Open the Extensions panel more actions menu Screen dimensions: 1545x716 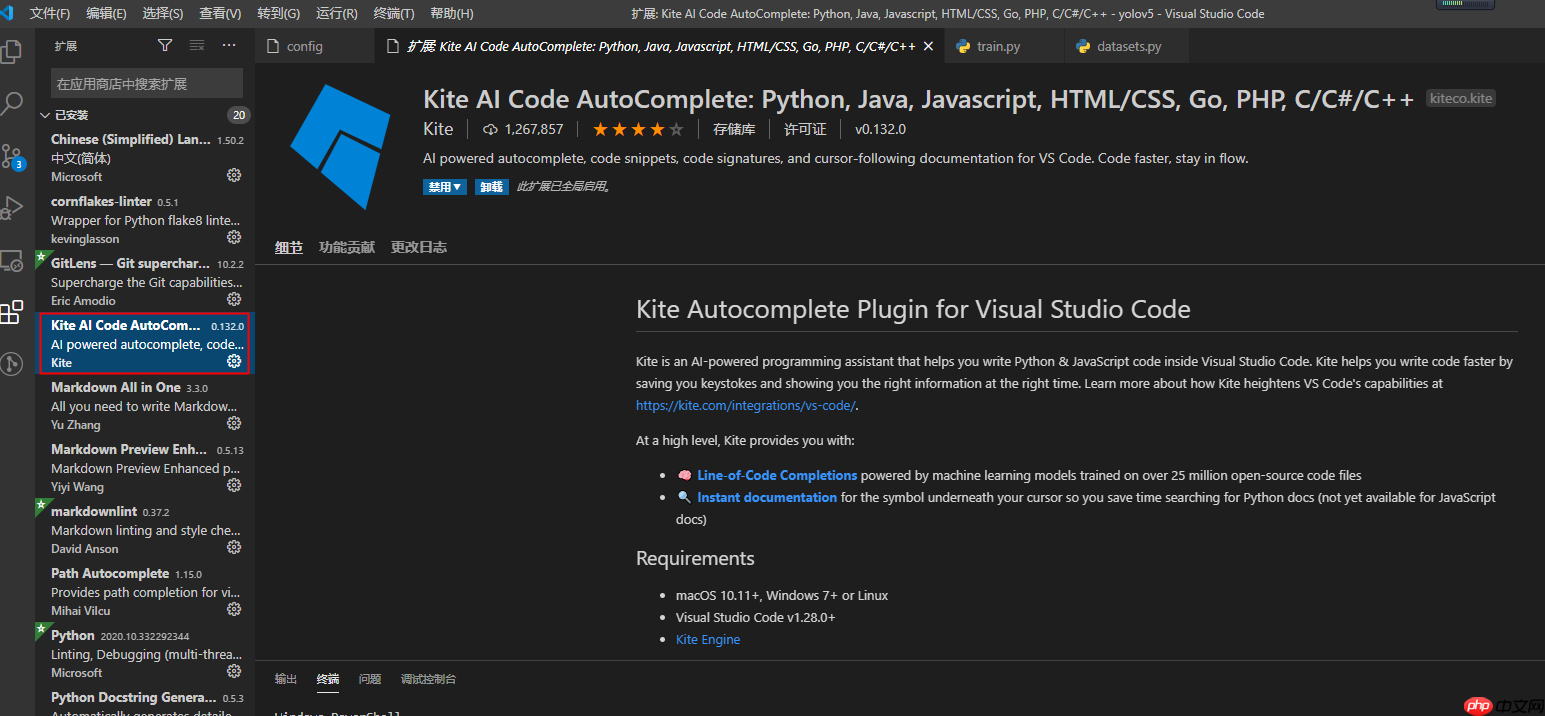tap(229, 45)
